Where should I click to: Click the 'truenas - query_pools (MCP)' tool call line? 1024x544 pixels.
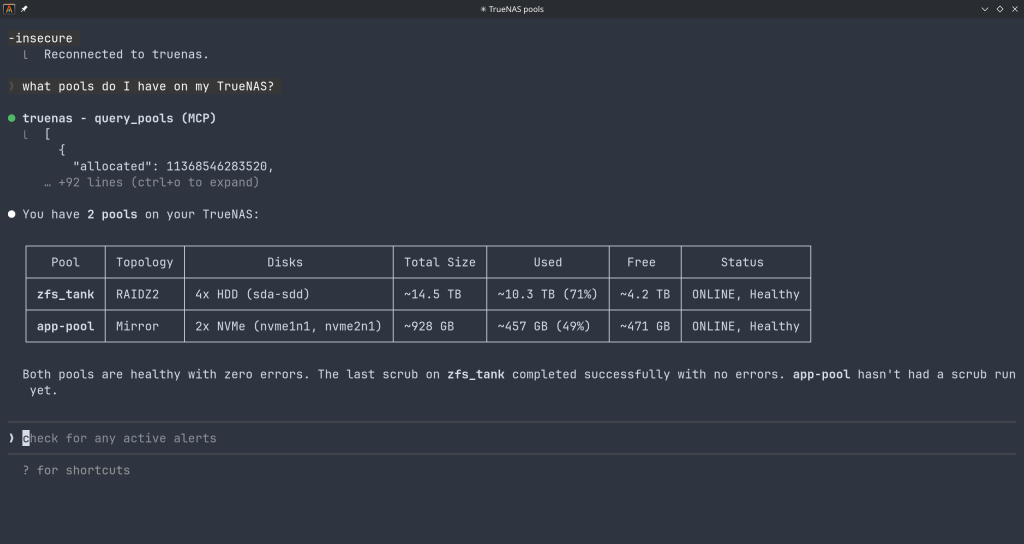(119, 118)
